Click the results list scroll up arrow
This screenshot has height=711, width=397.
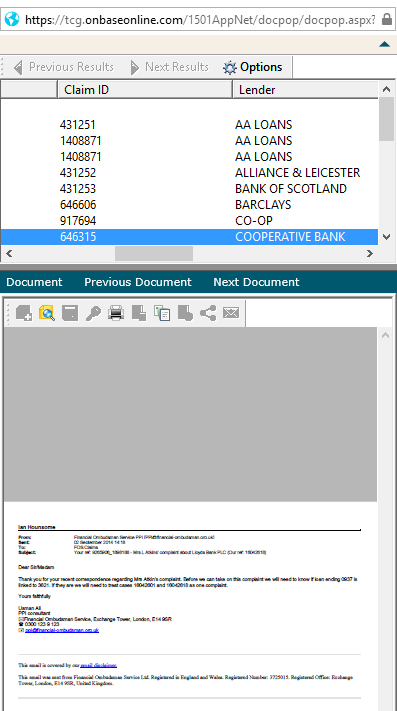click(x=387, y=89)
